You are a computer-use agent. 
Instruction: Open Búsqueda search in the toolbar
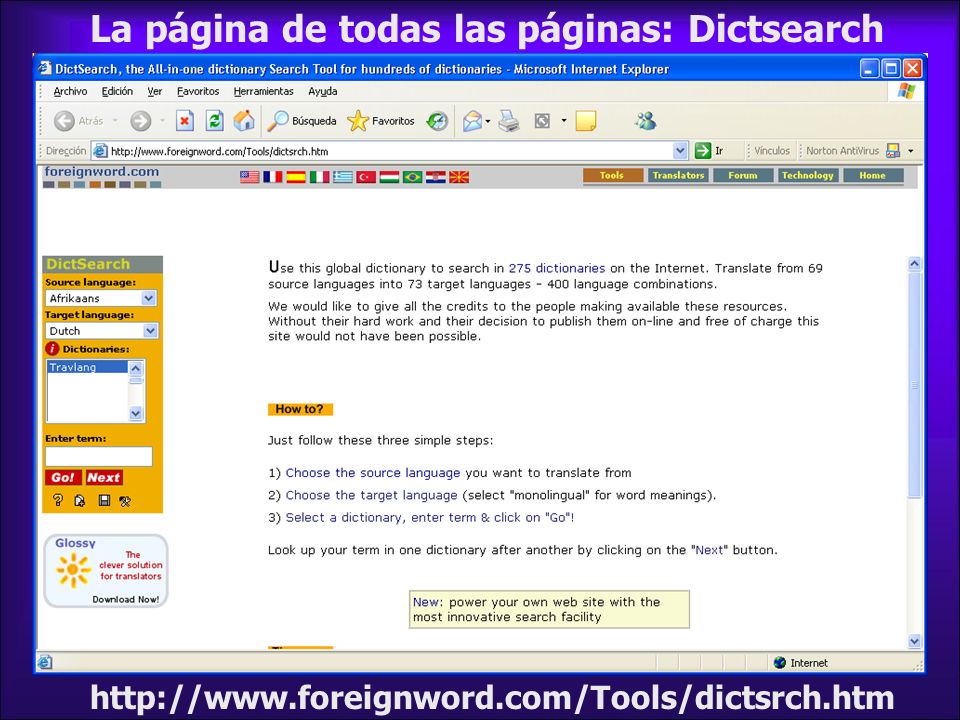(x=302, y=121)
